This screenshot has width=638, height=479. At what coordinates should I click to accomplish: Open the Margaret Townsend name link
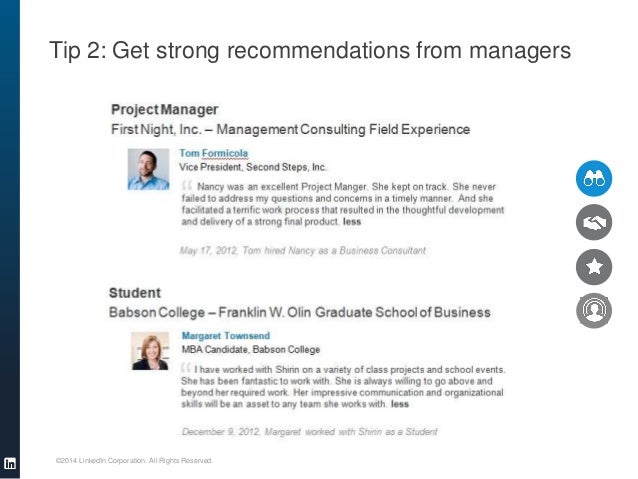click(226, 336)
